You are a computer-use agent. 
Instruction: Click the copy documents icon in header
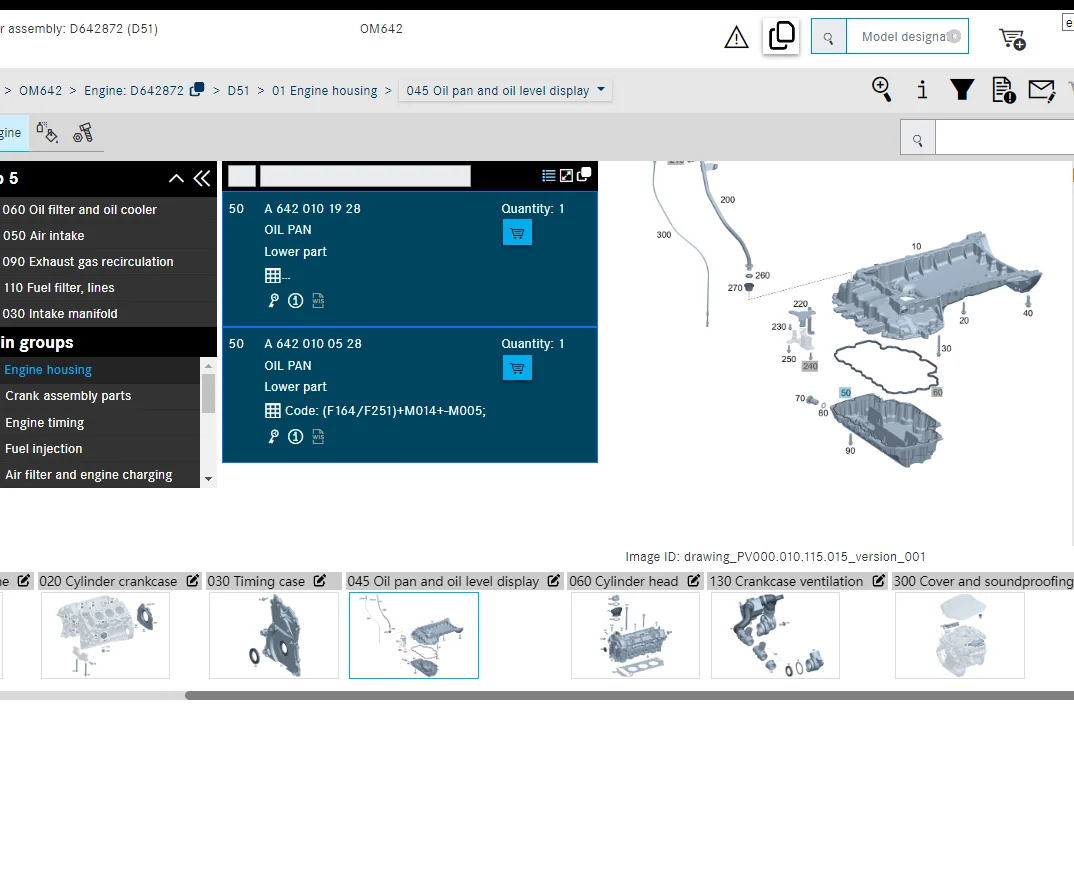(x=781, y=37)
